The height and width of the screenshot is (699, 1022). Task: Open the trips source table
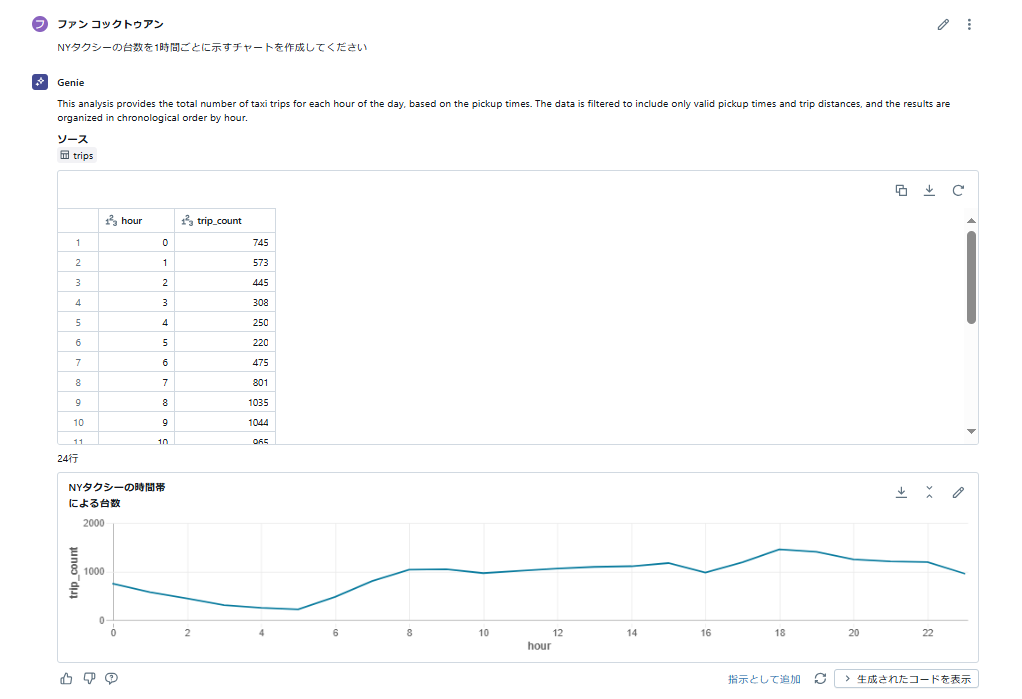[x=77, y=156]
